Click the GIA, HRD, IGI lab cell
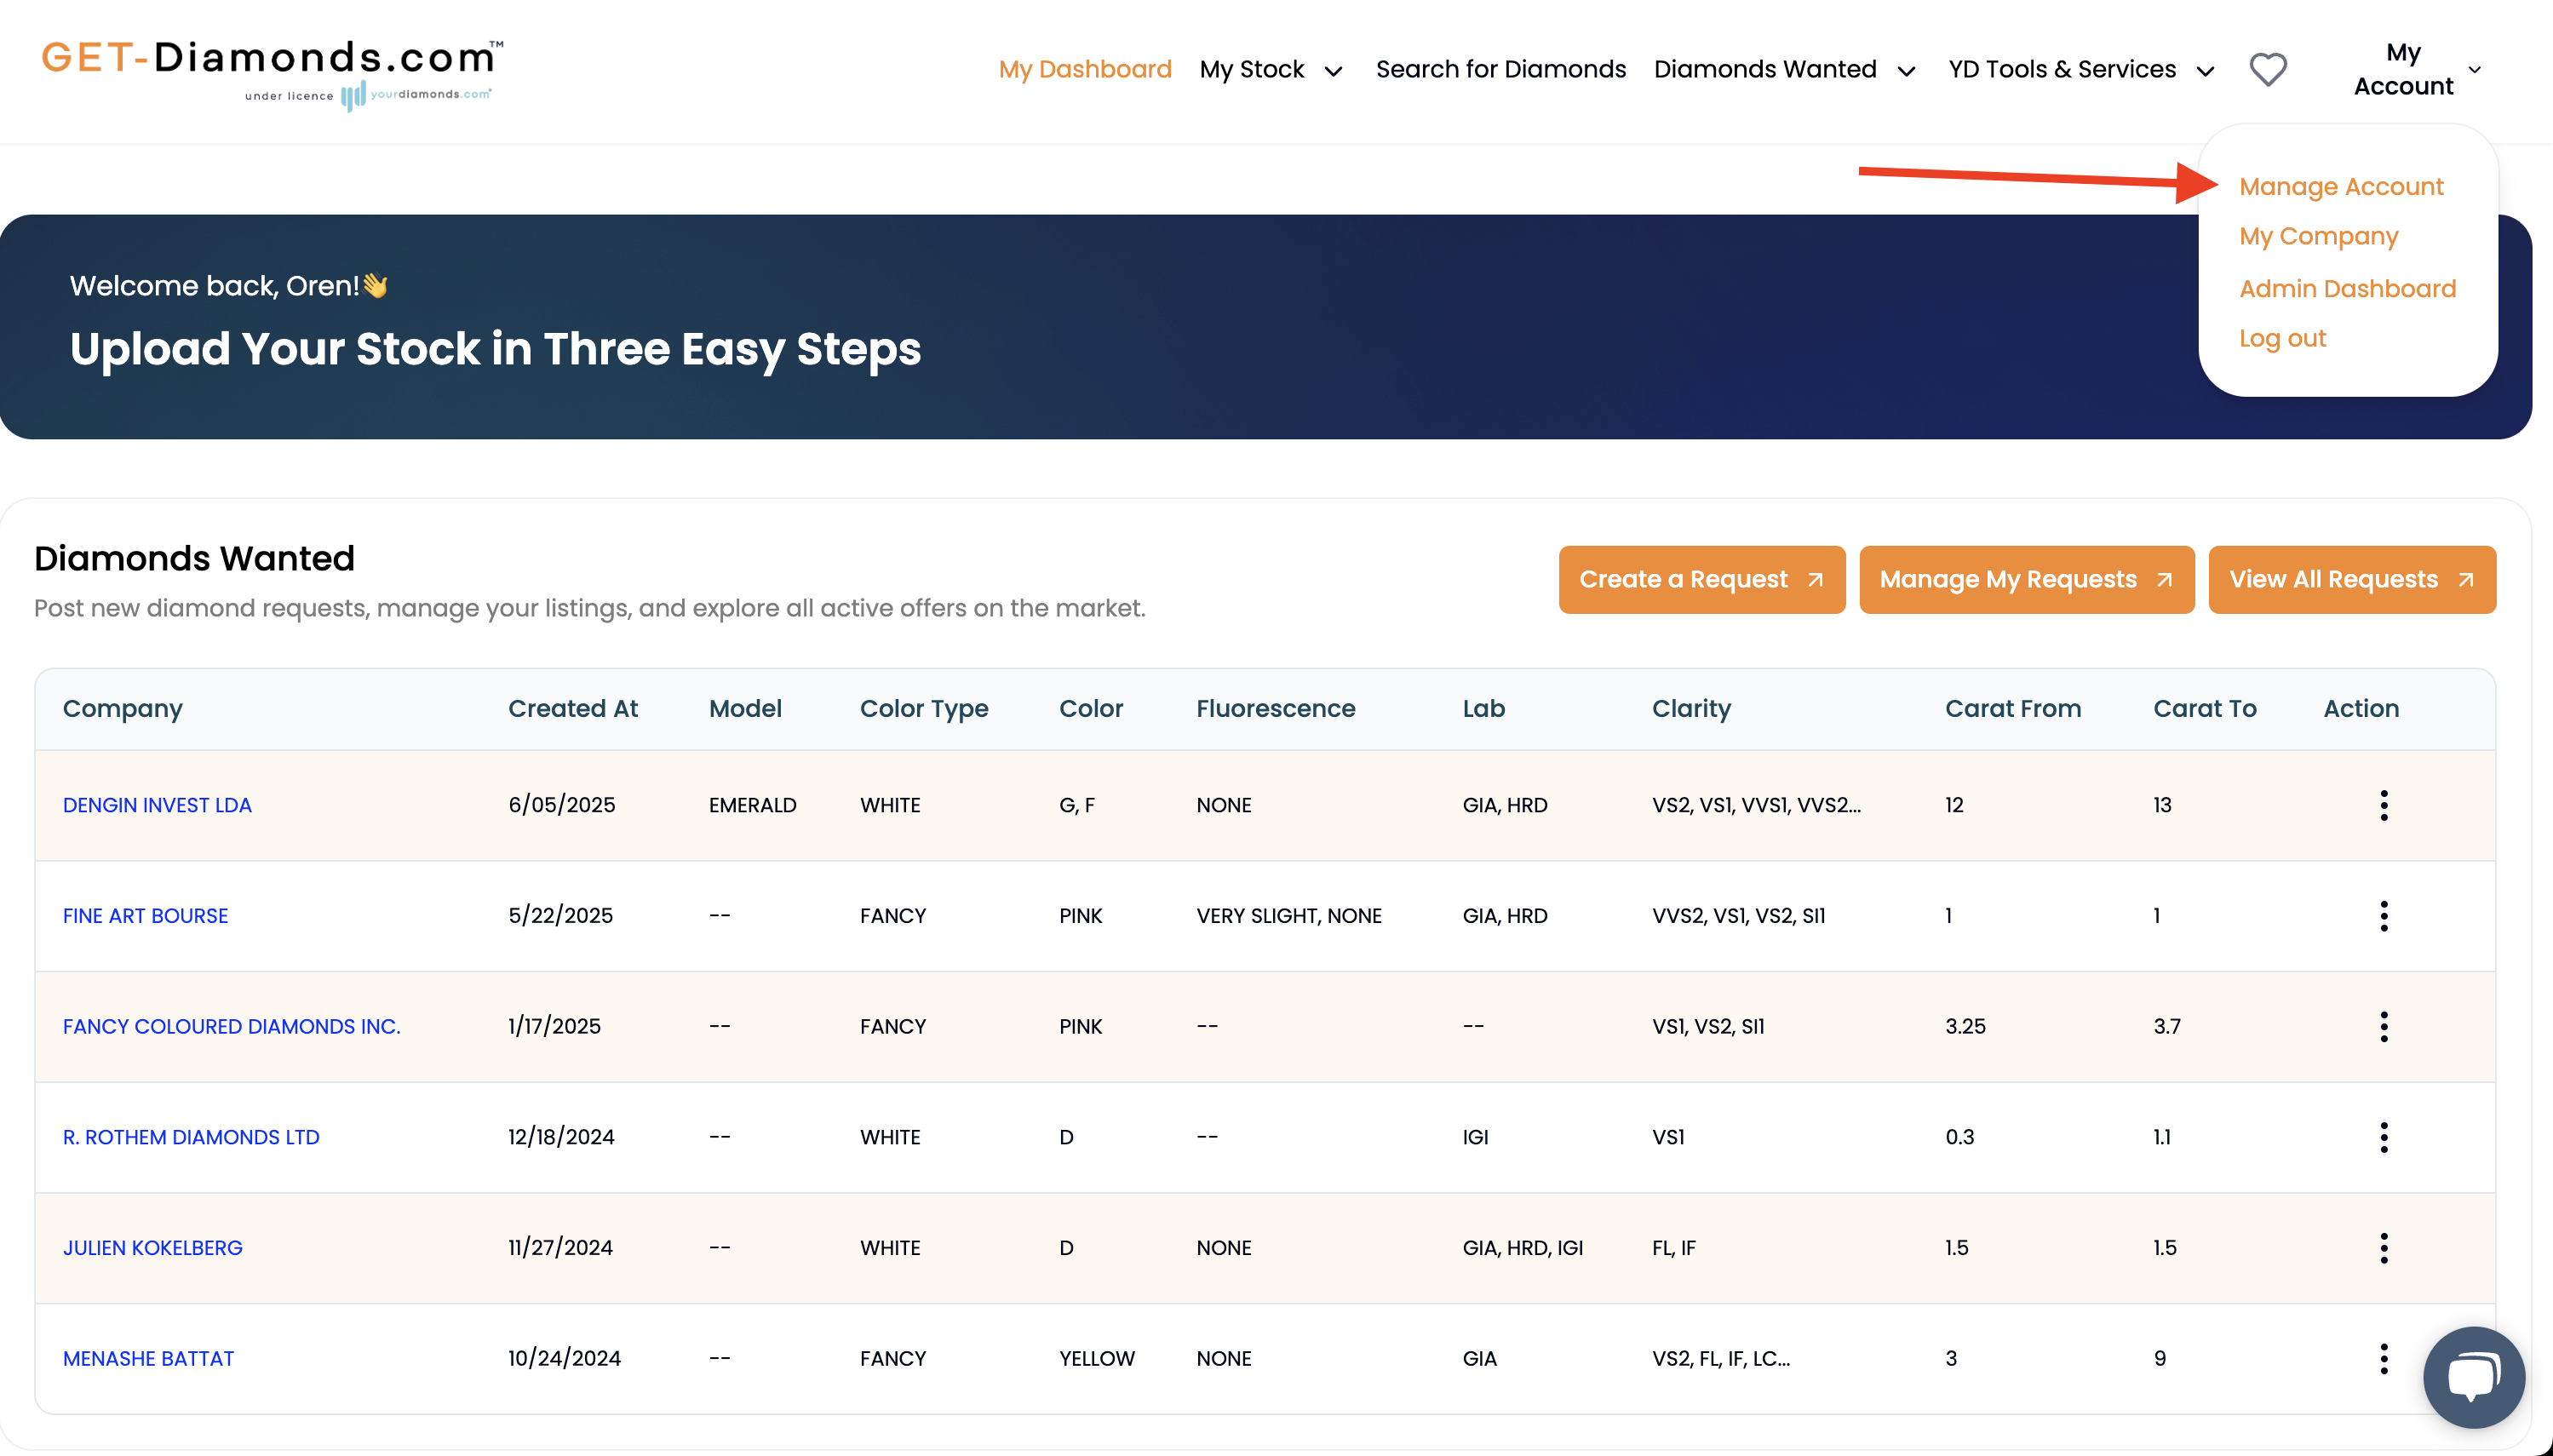The width and height of the screenshot is (2553, 1456). 1522,1248
